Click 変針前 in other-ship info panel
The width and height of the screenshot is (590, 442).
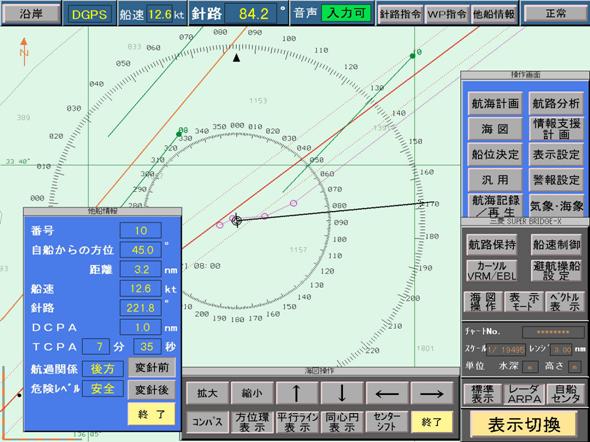click(152, 367)
